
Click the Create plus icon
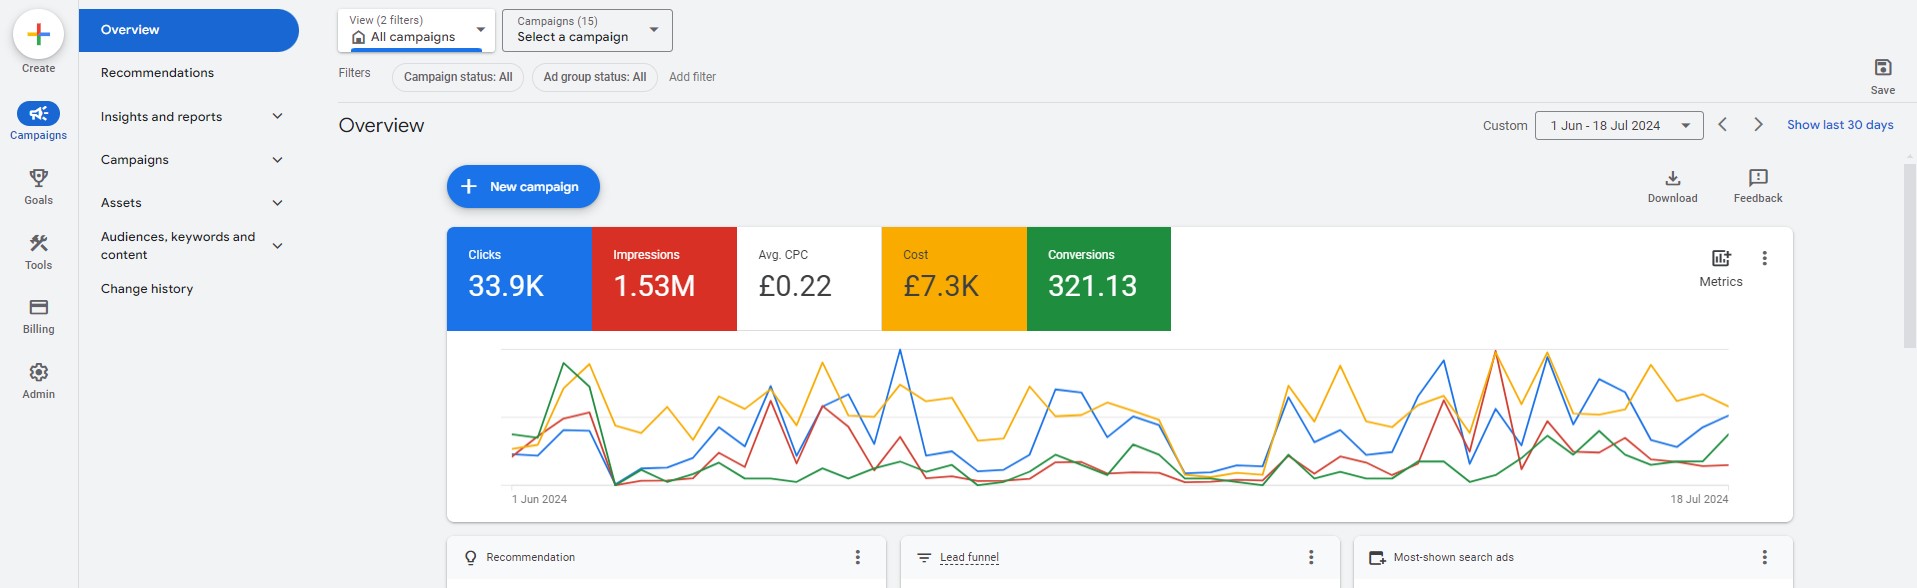click(x=38, y=34)
